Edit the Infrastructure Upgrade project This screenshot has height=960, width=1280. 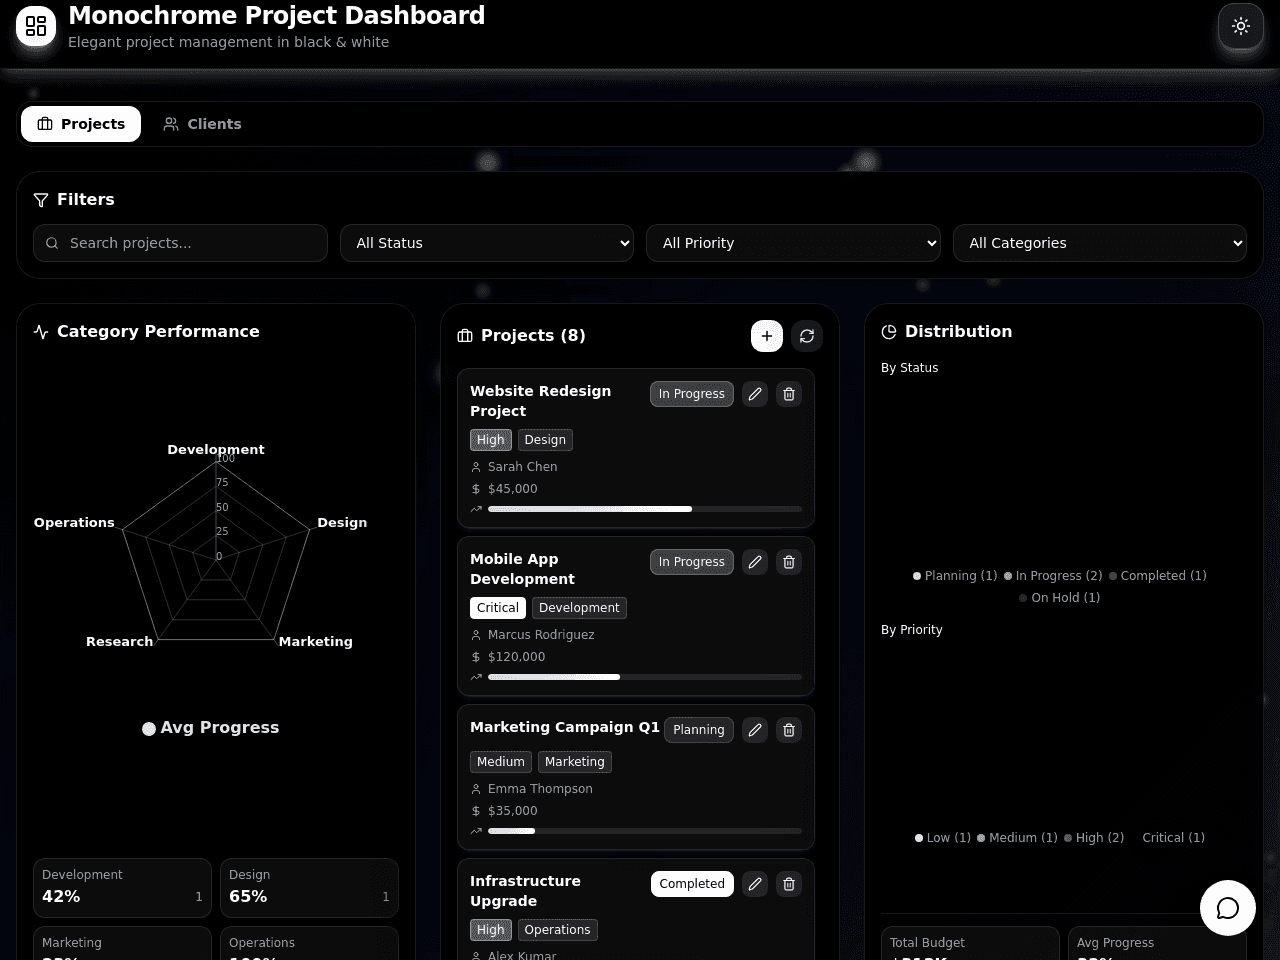[x=755, y=884]
